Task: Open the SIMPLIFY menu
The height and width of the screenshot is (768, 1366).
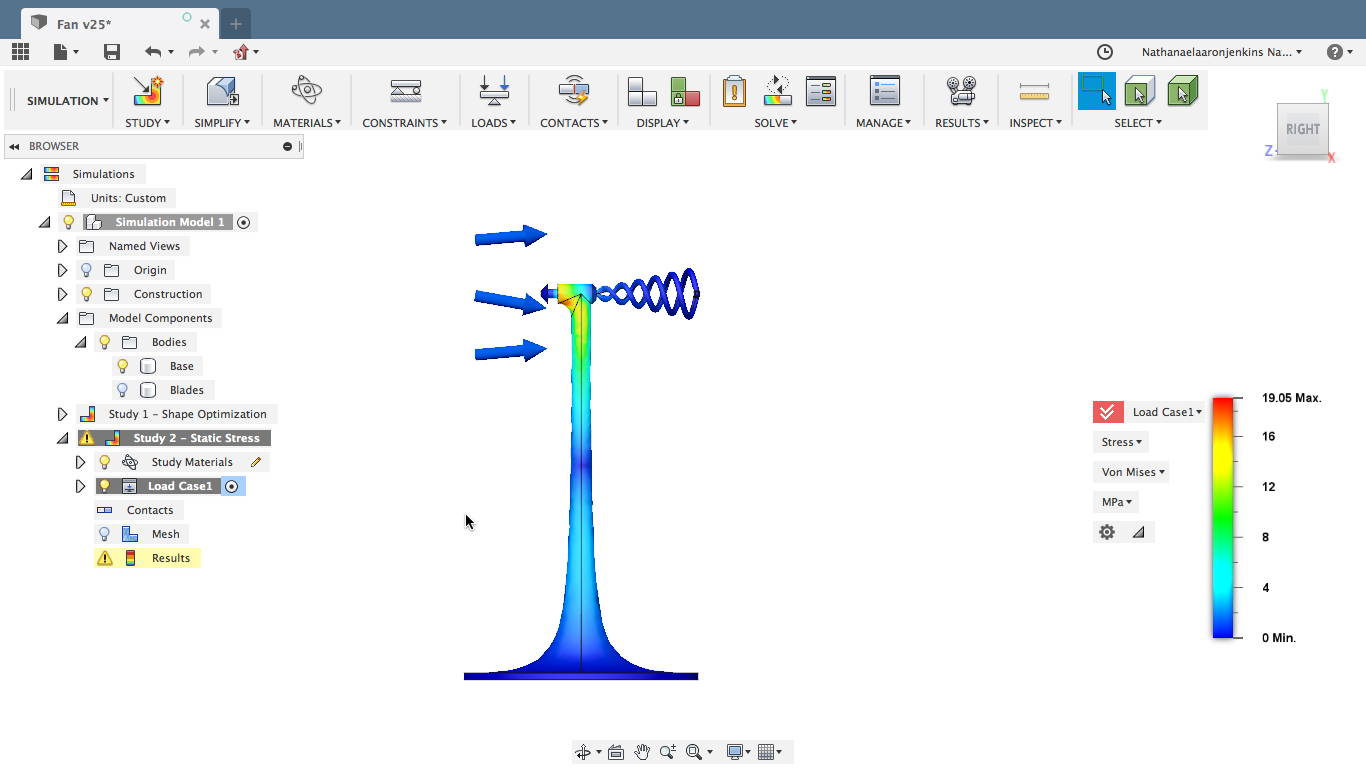Action: (x=222, y=123)
